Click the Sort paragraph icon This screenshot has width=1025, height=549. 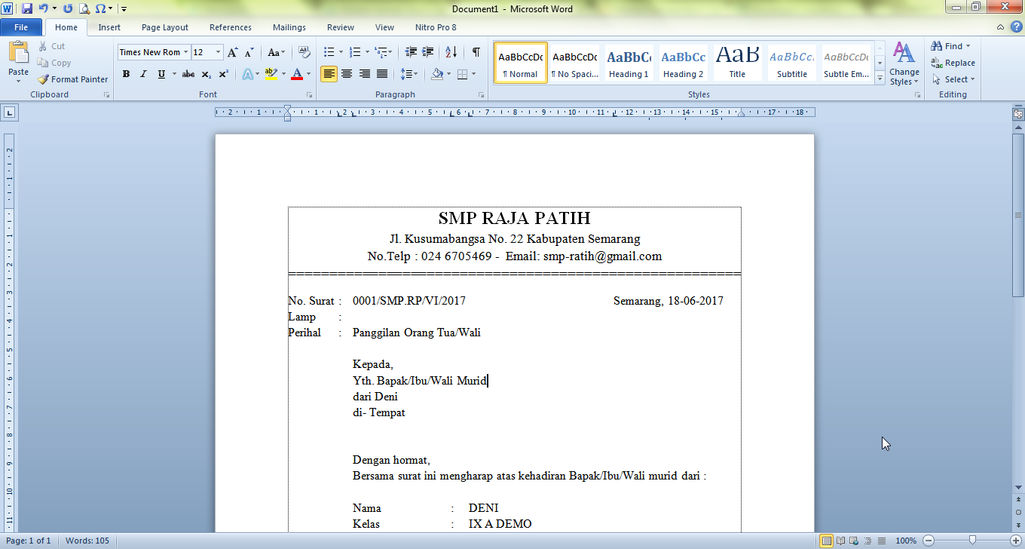[x=451, y=52]
